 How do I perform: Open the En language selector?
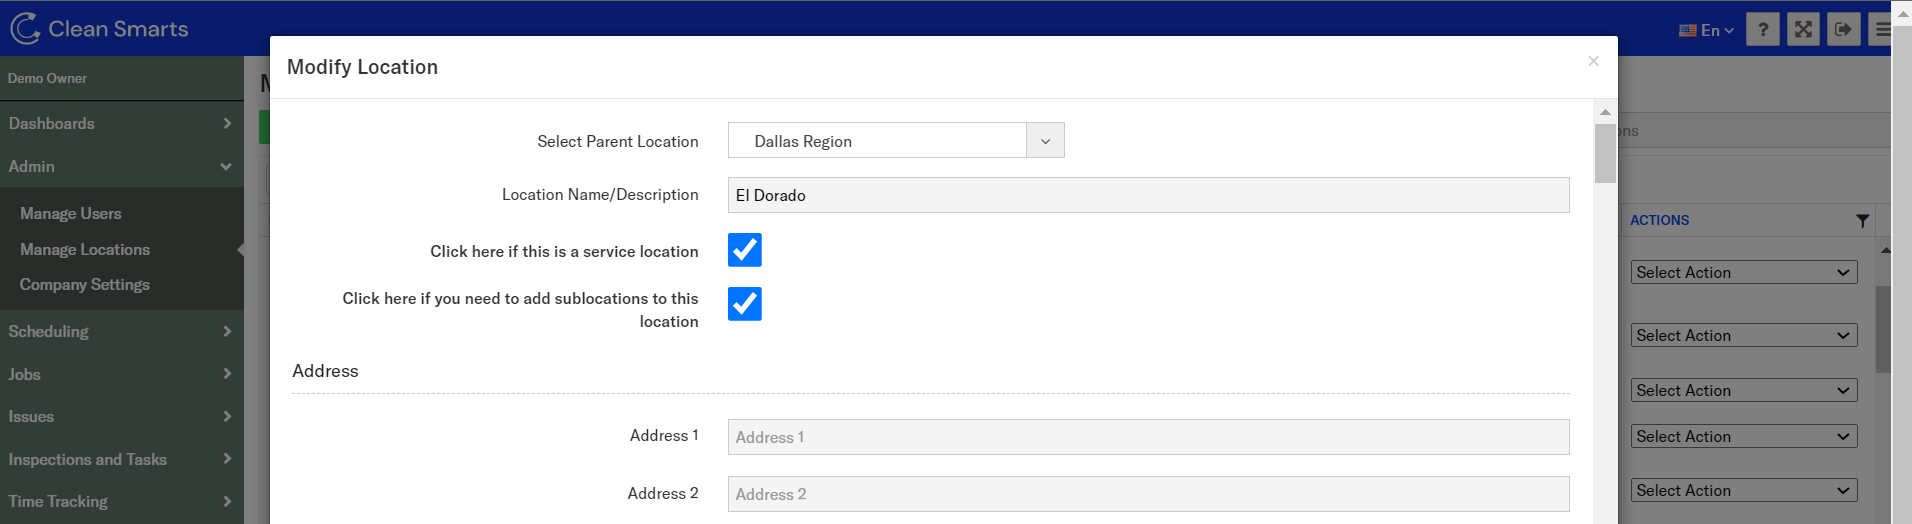point(1706,30)
